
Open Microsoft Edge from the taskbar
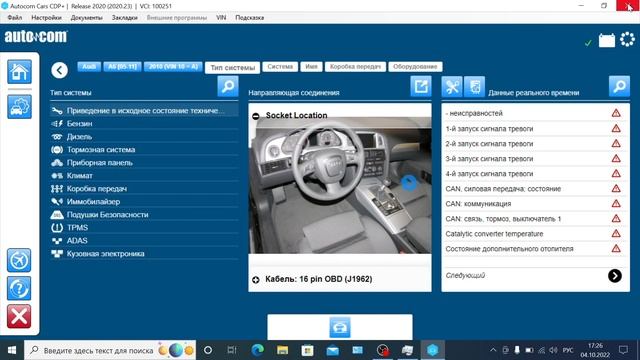pyautogui.click(x=257, y=350)
